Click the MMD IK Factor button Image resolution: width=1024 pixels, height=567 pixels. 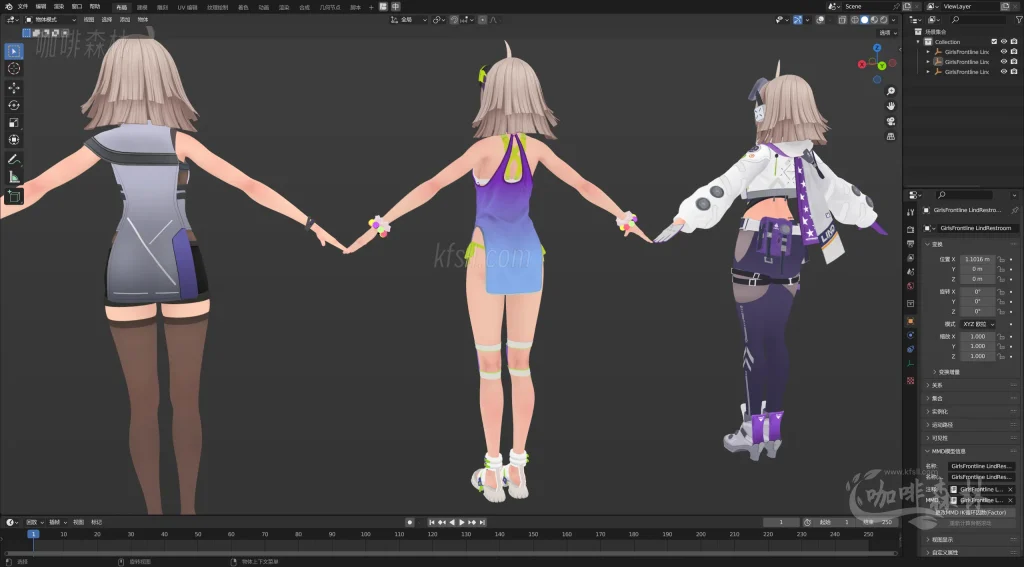point(970,513)
